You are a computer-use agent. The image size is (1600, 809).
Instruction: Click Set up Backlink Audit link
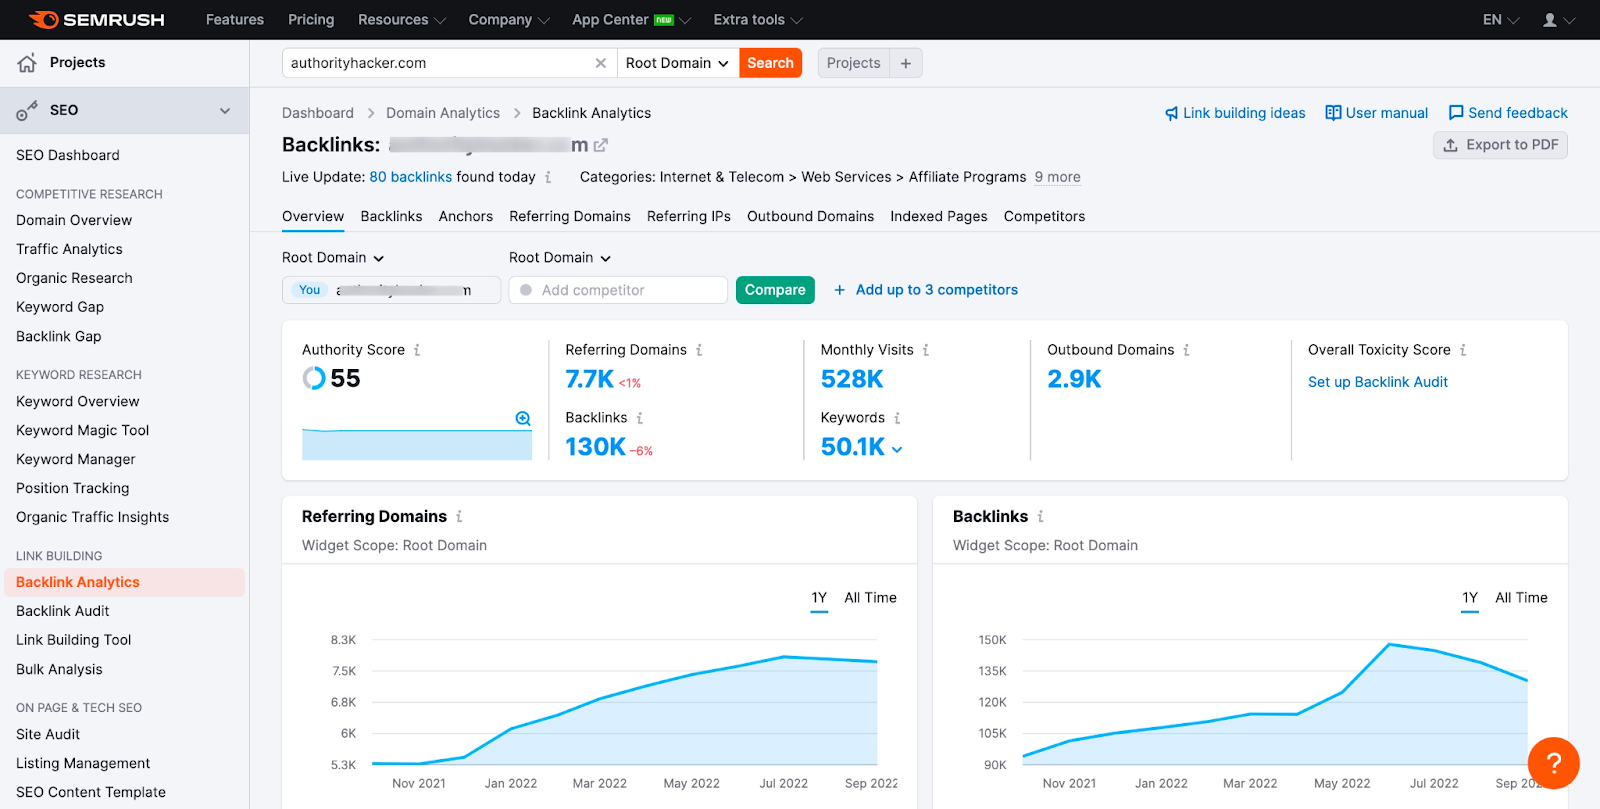1377,382
